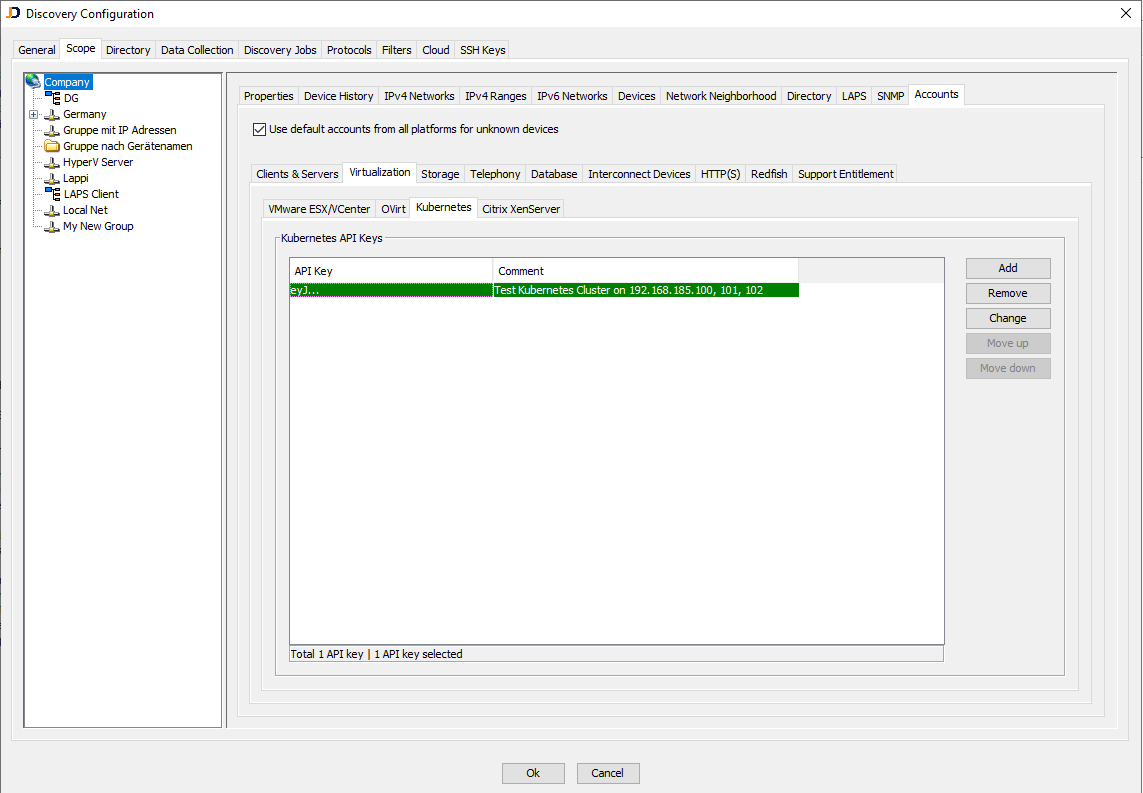Select the Lappi group icon
This screenshot has width=1143, height=793.
(x=50, y=177)
